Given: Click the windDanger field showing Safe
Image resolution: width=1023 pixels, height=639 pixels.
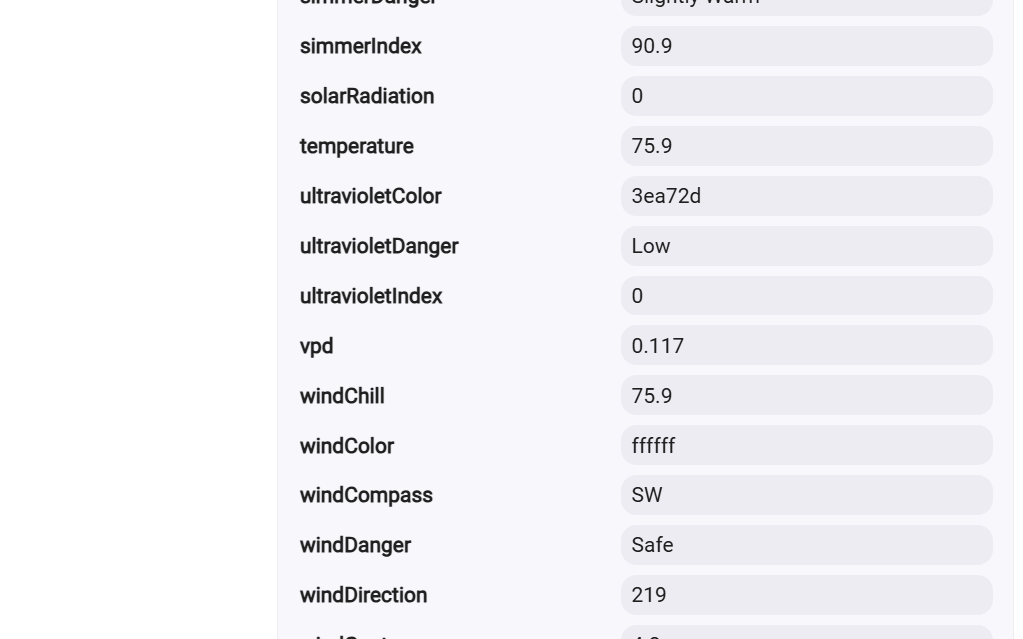Looking at the screenshot, I should pyautogui.click(x=806, y=545).
